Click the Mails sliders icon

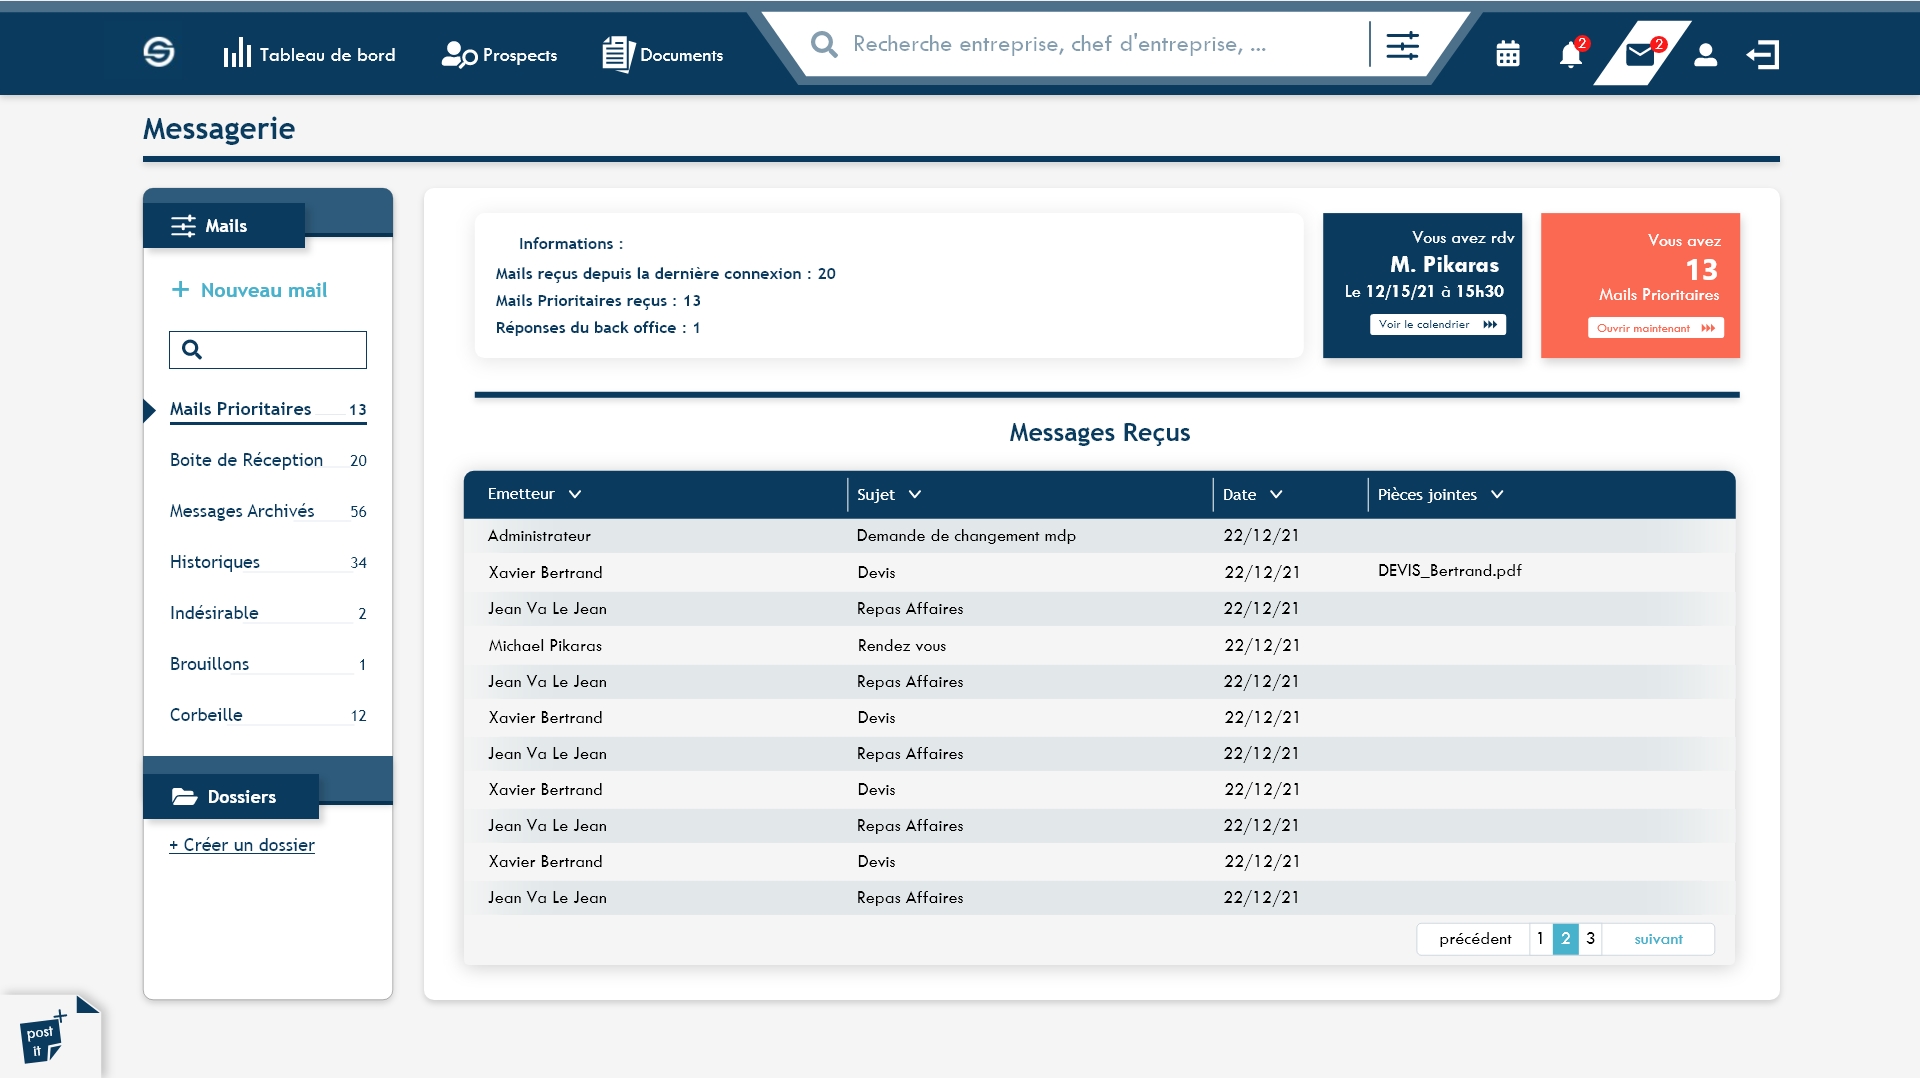[x=183, y=226]
